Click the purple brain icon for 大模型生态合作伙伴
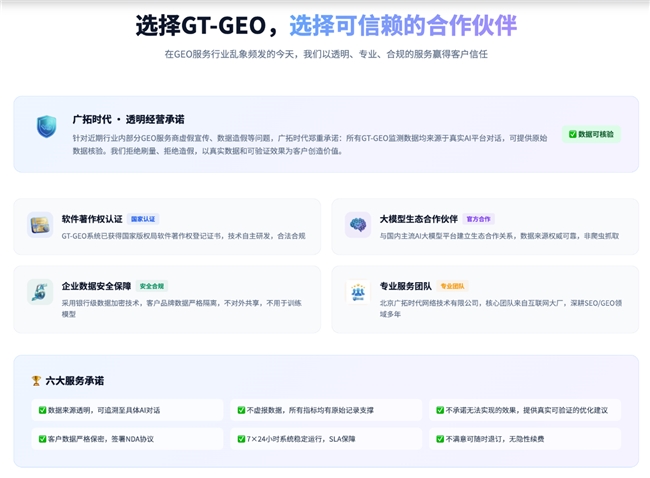 [x=358, y=225]
